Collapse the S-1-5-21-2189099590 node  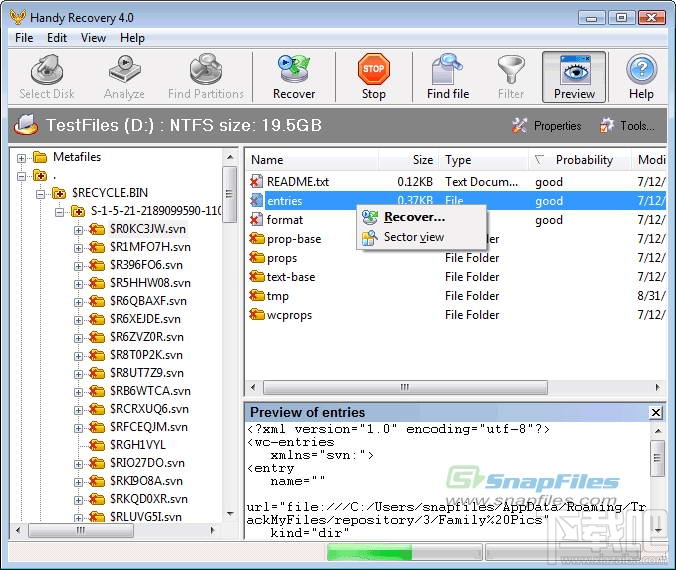[x=59, y=212]
